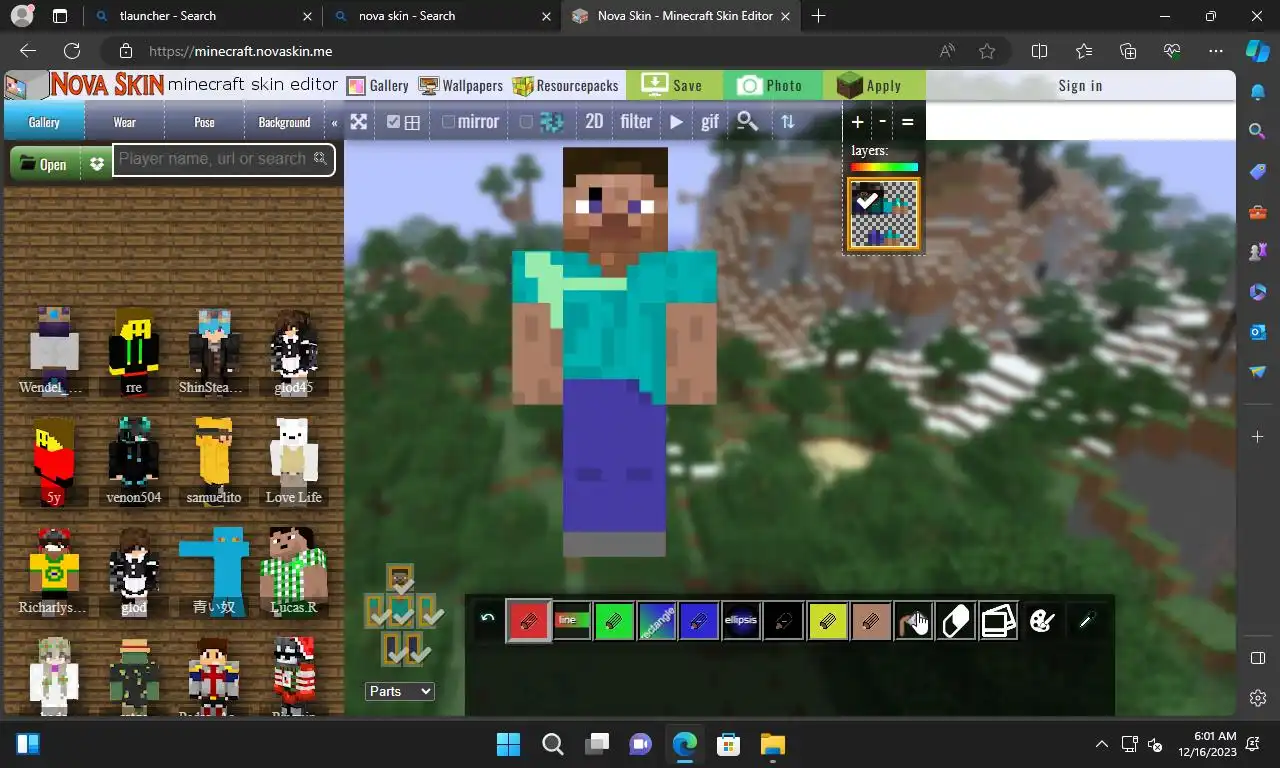Viewport: 1280px width, 768px height.
Task: Remove layer with minus button
Action: (x=882, y=122)
